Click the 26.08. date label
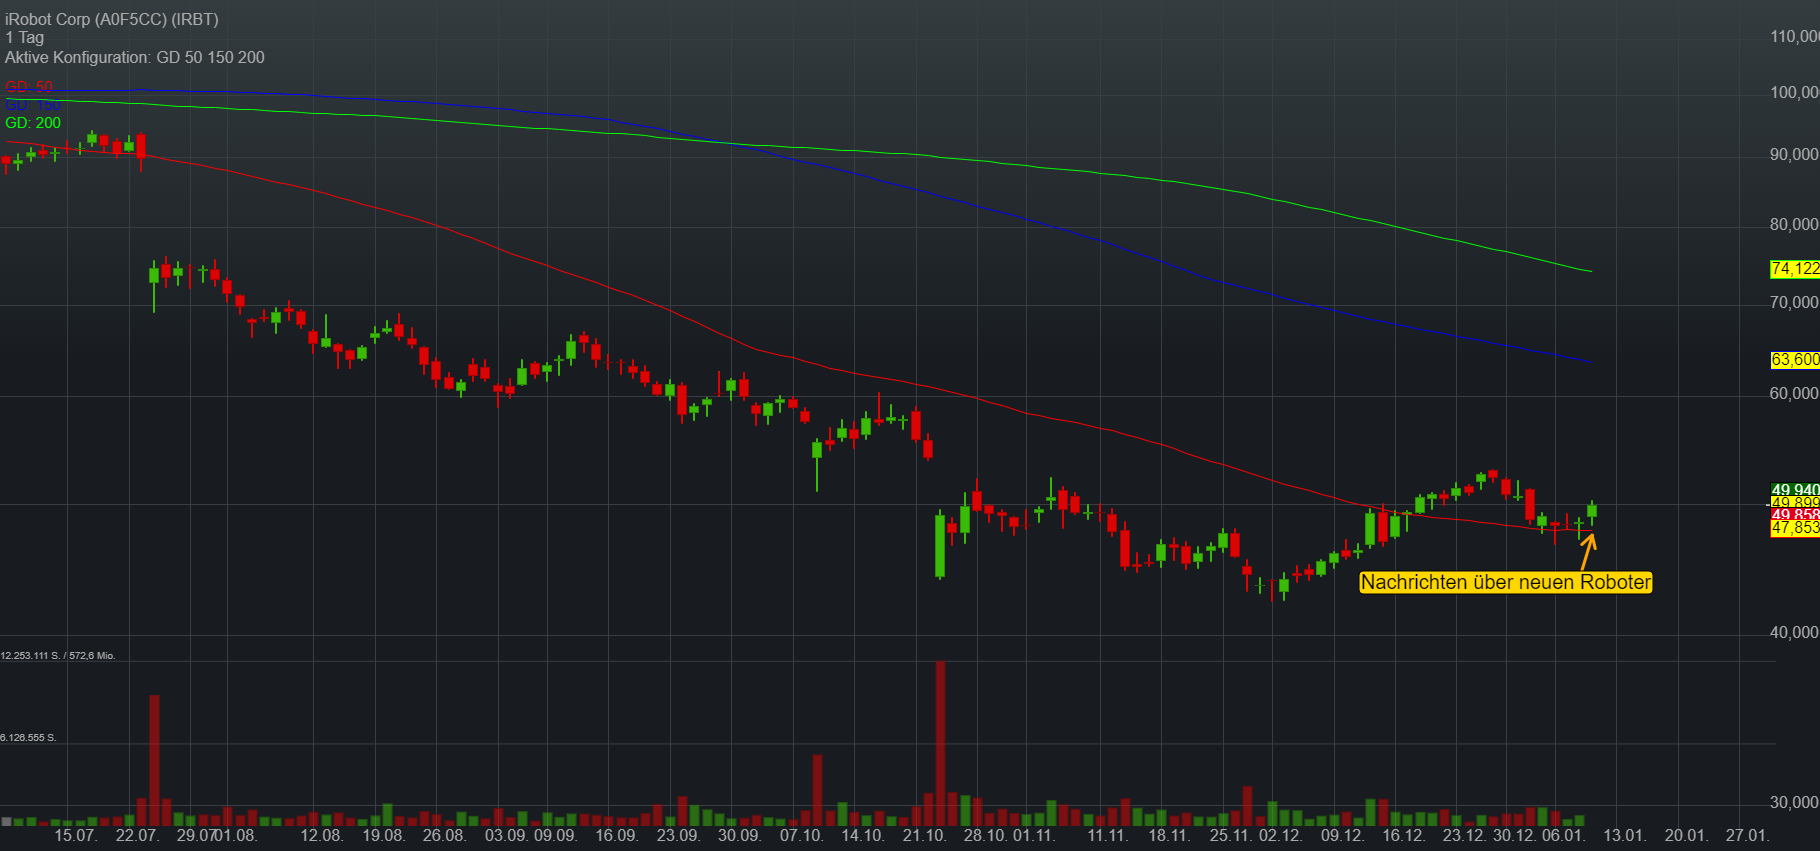 444,836
